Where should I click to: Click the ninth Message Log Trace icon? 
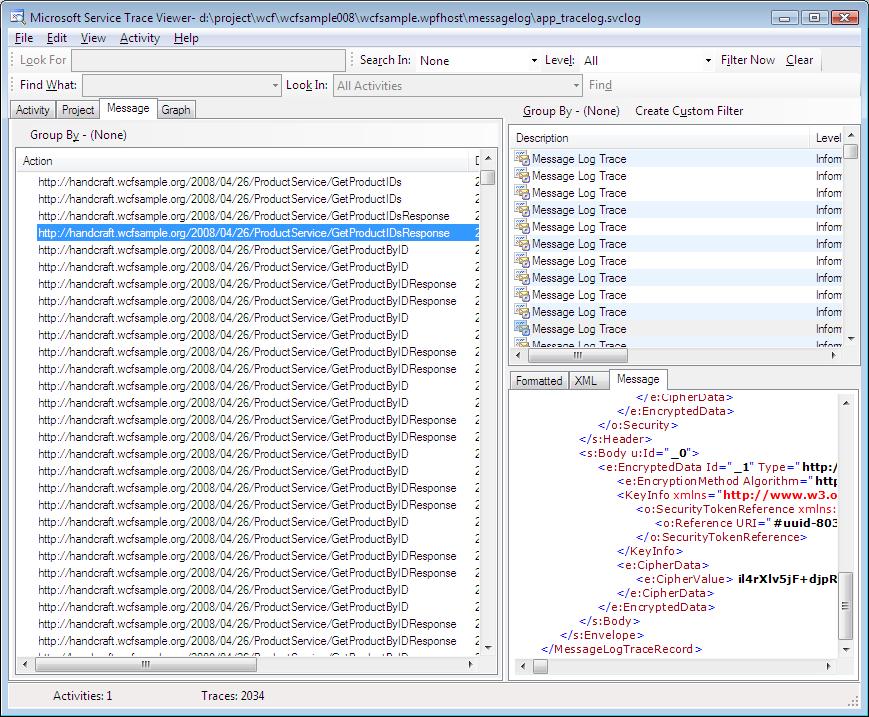[x=522, y=295]
